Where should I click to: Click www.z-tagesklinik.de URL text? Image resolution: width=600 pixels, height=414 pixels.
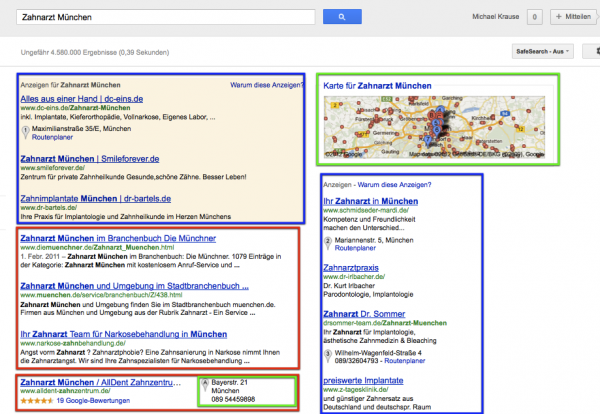pyautogui.click(x=356, y=390)
